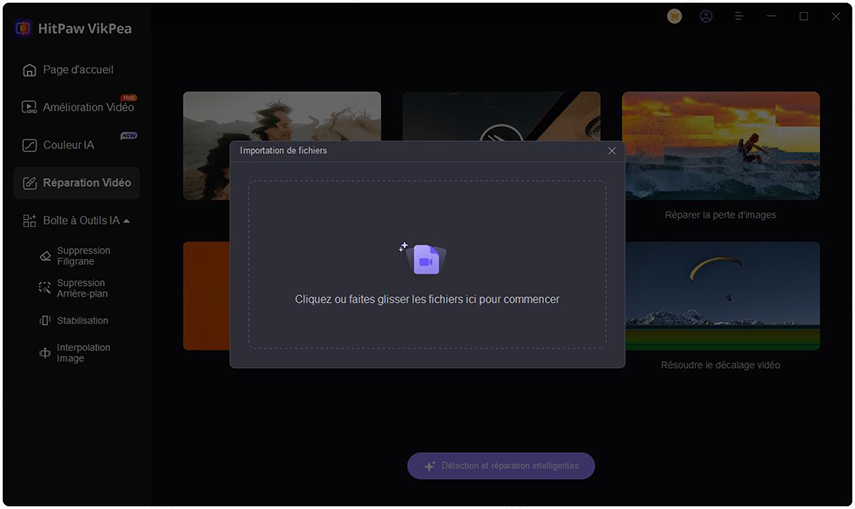The width and height of the screenshot is (855, 509).
Task: Open the hamburger menu in title bar
Action: click(x=739, y=17)
